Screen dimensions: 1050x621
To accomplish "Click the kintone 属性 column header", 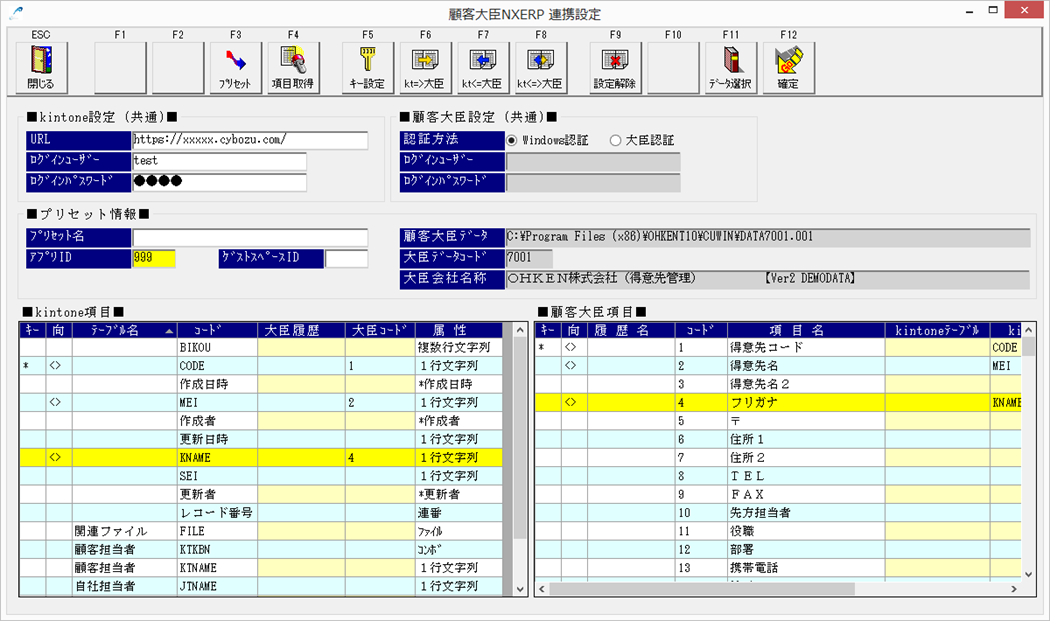I will coord(459,330).
